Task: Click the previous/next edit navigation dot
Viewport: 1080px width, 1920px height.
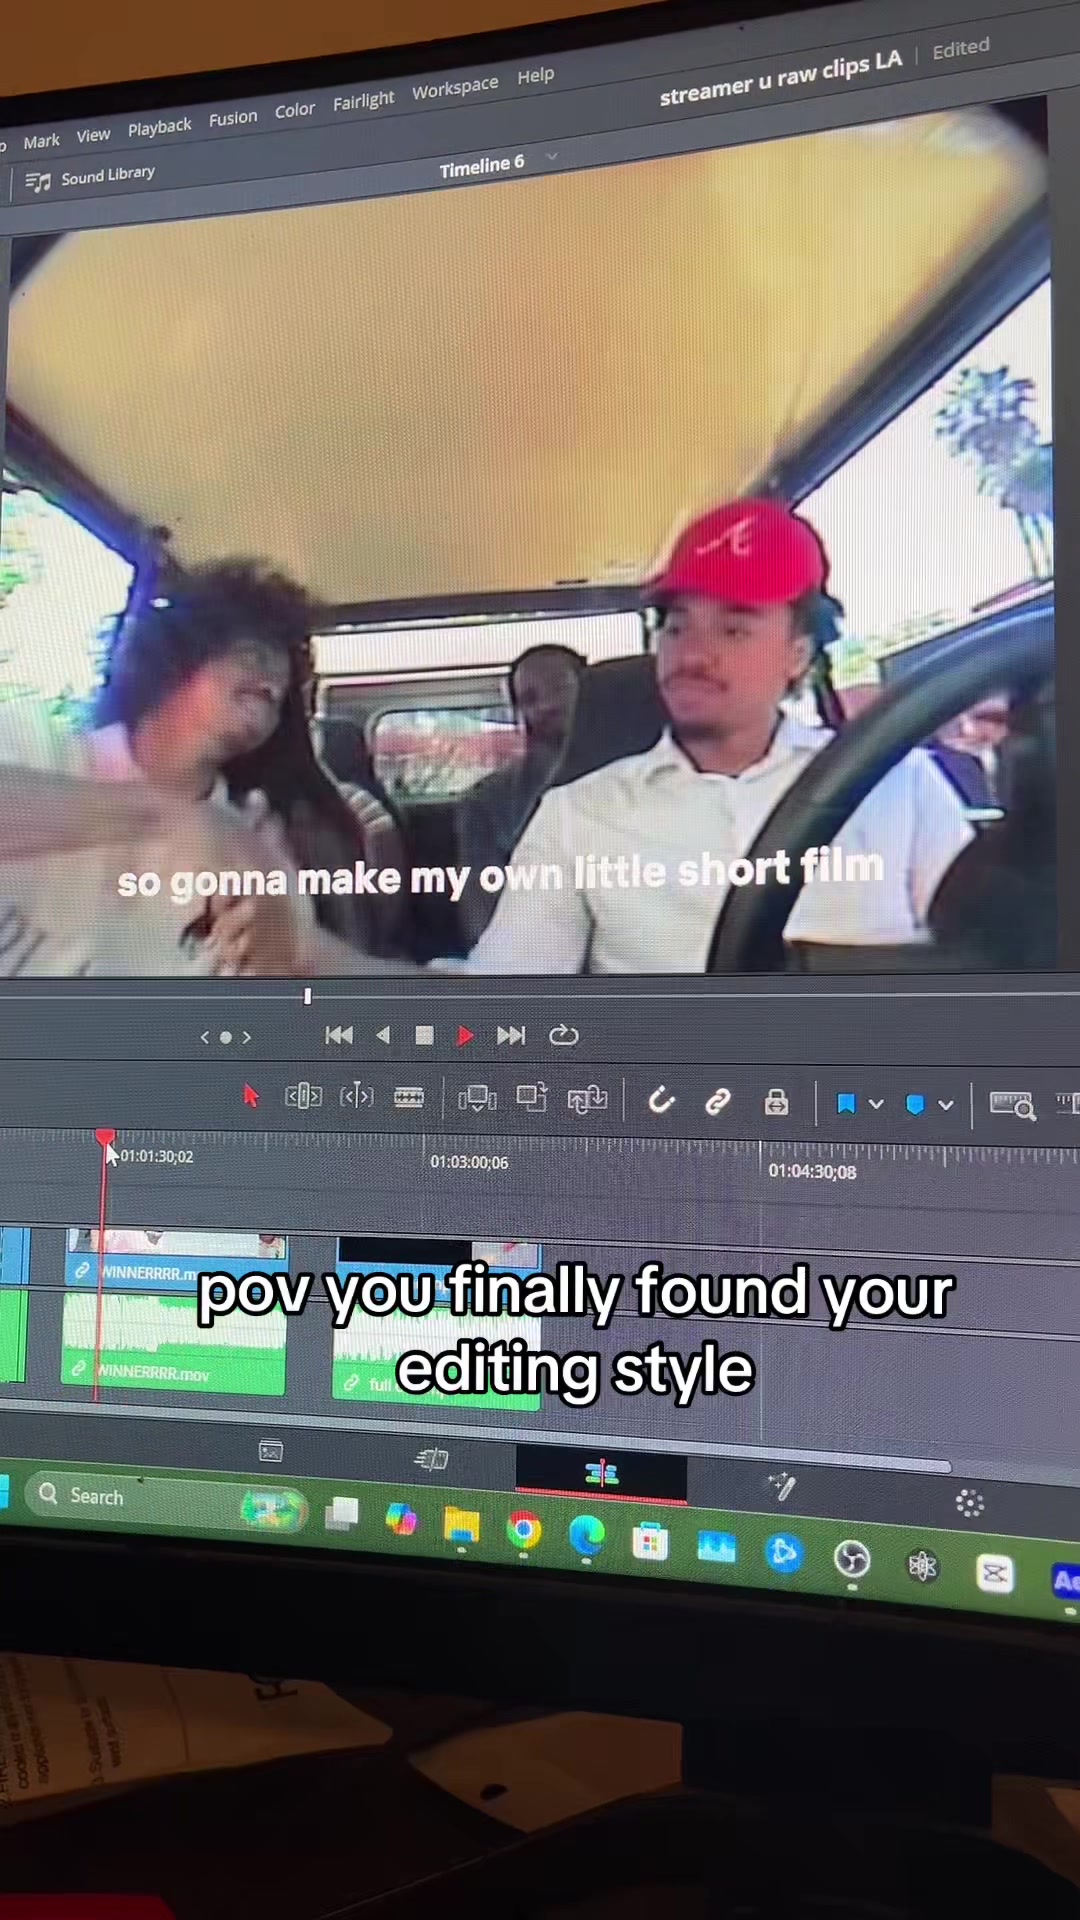Action: (x=226, y=1037)
